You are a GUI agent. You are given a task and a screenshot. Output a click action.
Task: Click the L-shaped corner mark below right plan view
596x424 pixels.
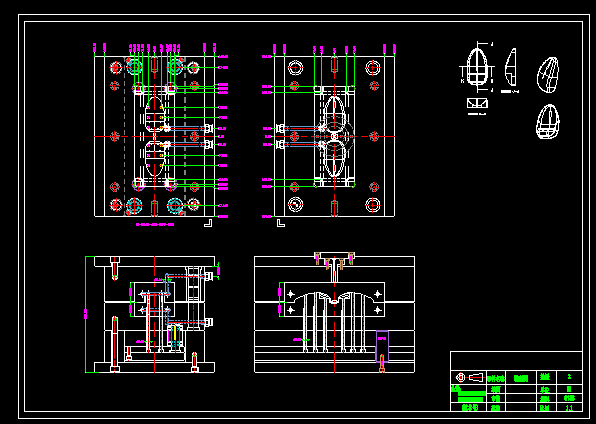[281, 223]
